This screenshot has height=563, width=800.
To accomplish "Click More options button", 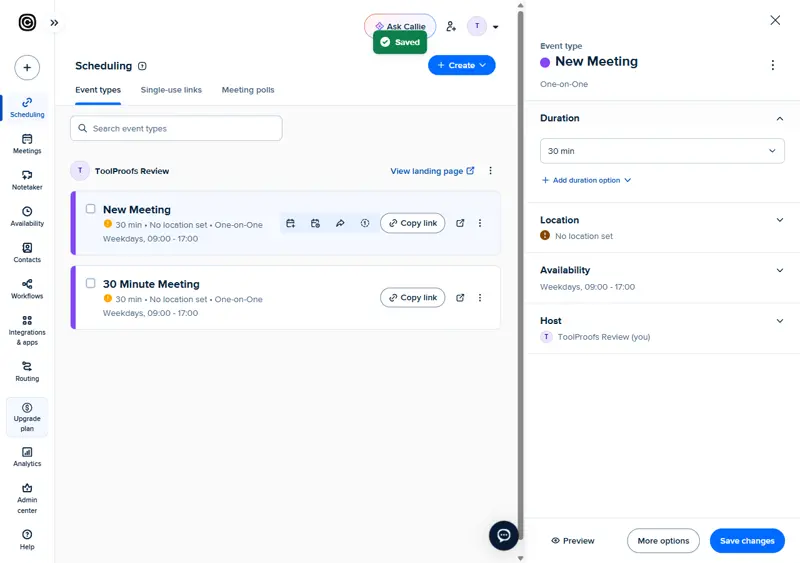I will [x=663, y=541].
